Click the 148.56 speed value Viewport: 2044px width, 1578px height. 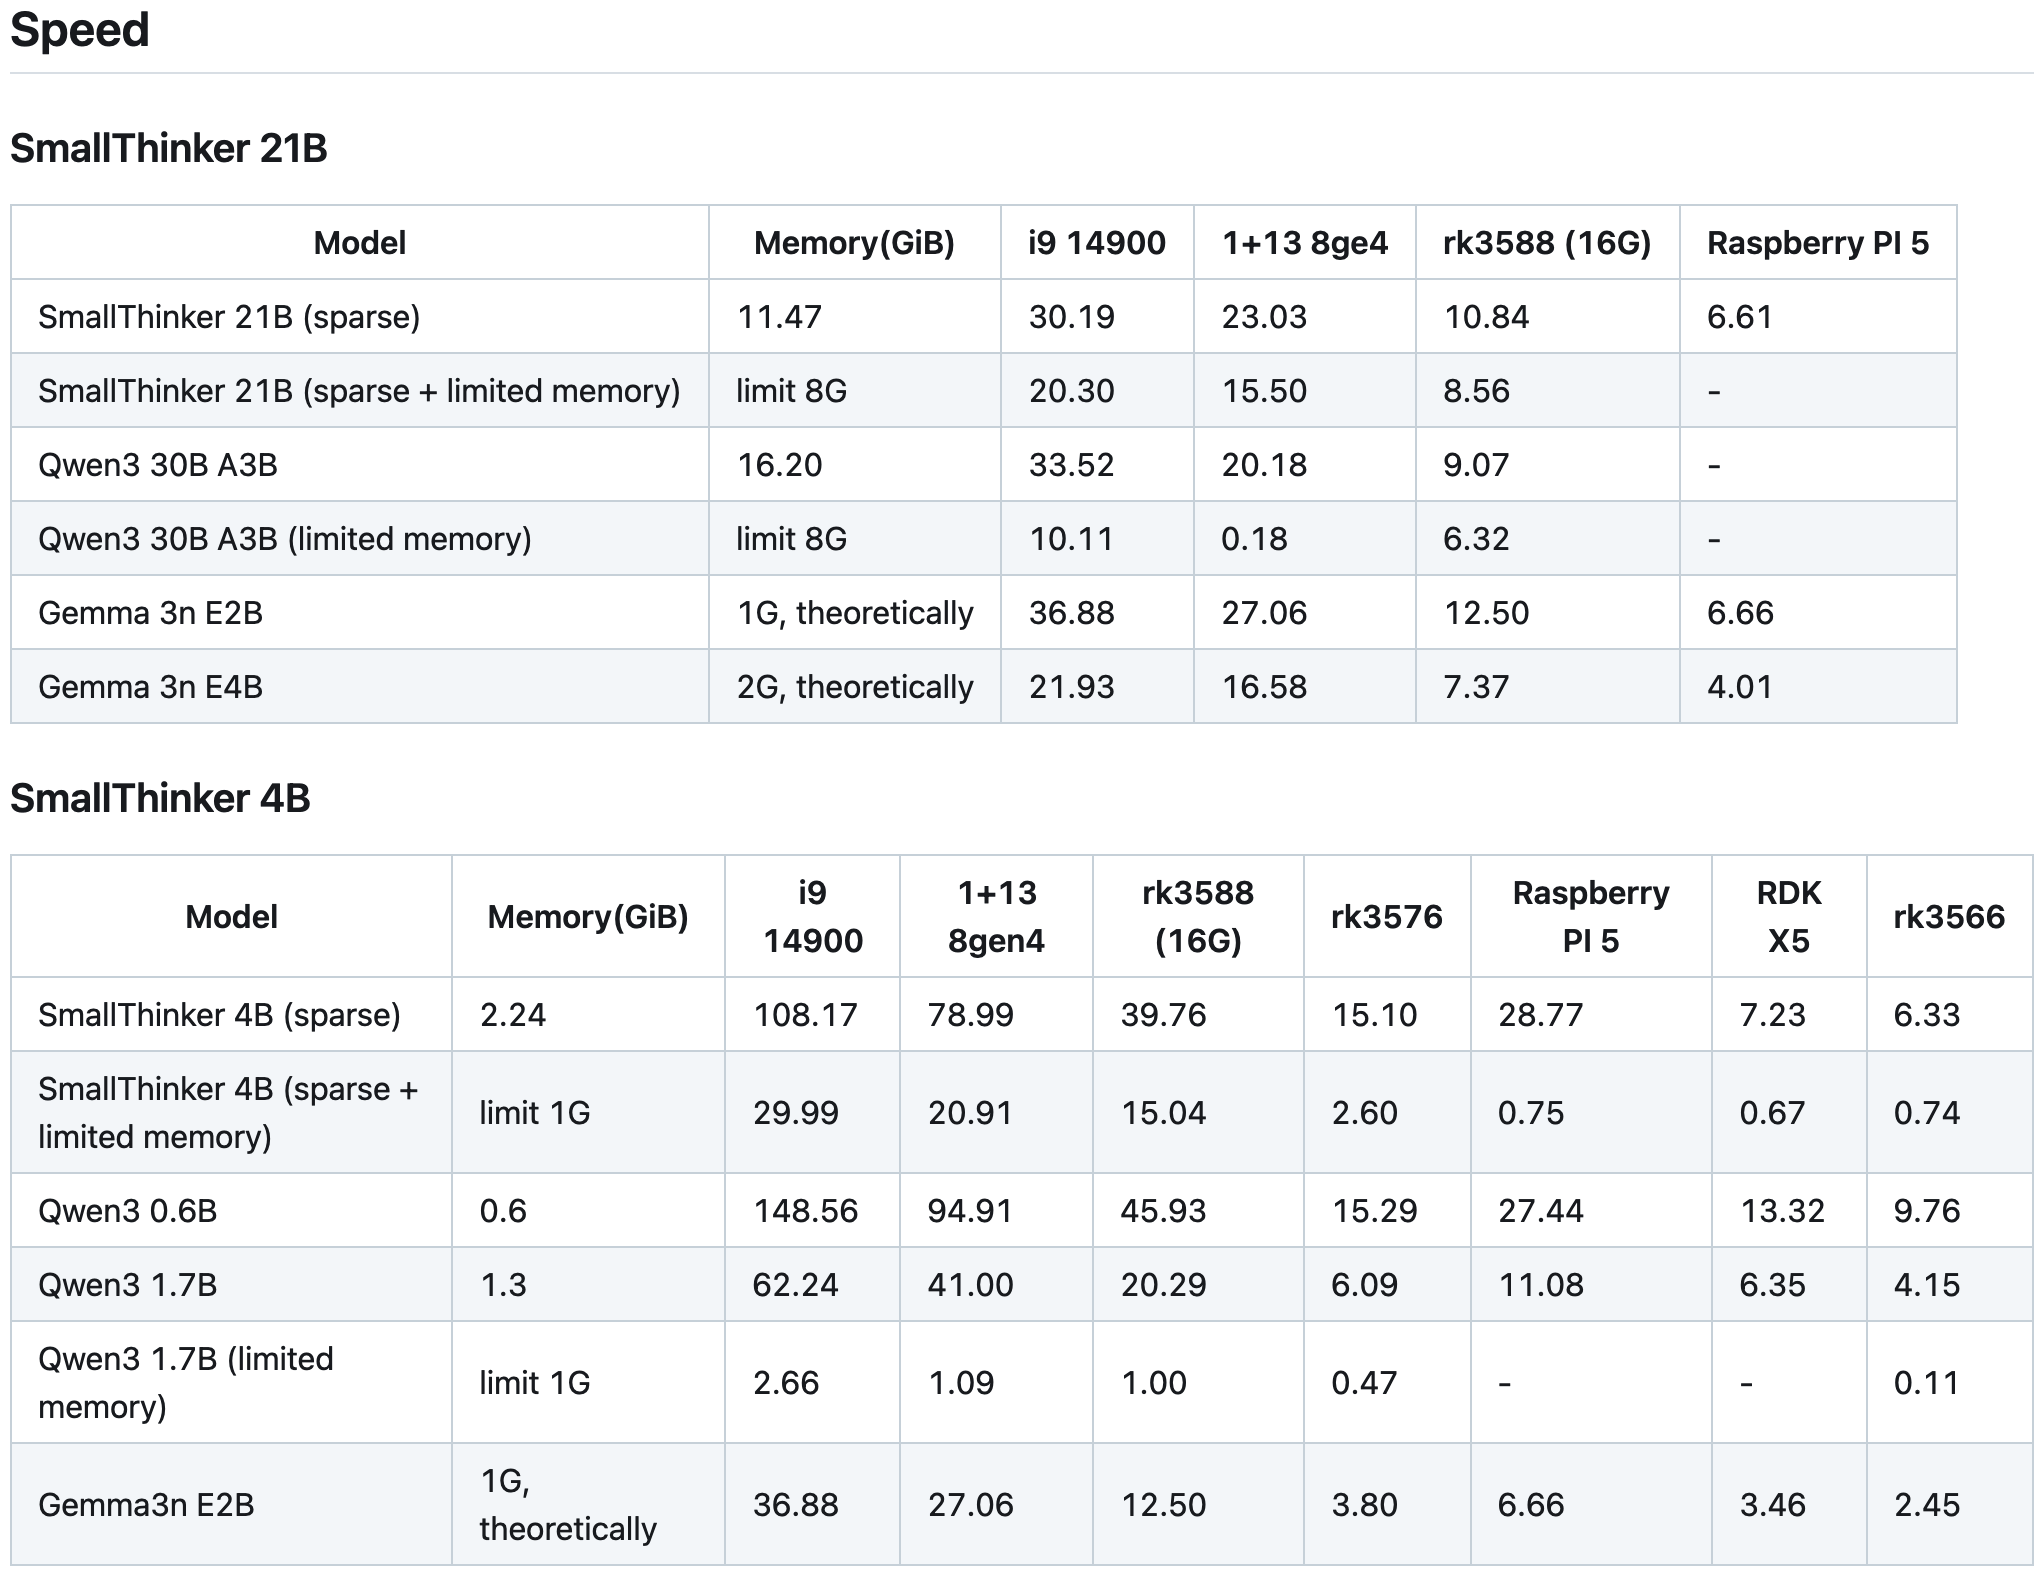pyautogui.click(x=805, y=1211)
